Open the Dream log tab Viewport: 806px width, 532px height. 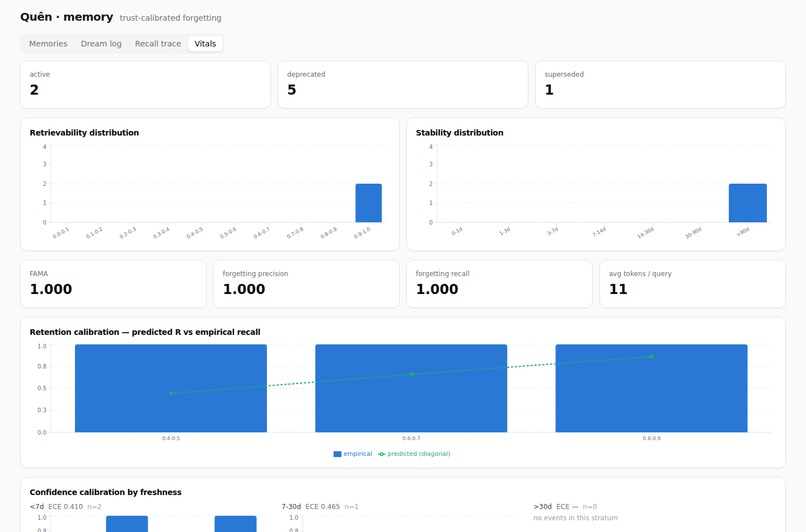[101, 44]
